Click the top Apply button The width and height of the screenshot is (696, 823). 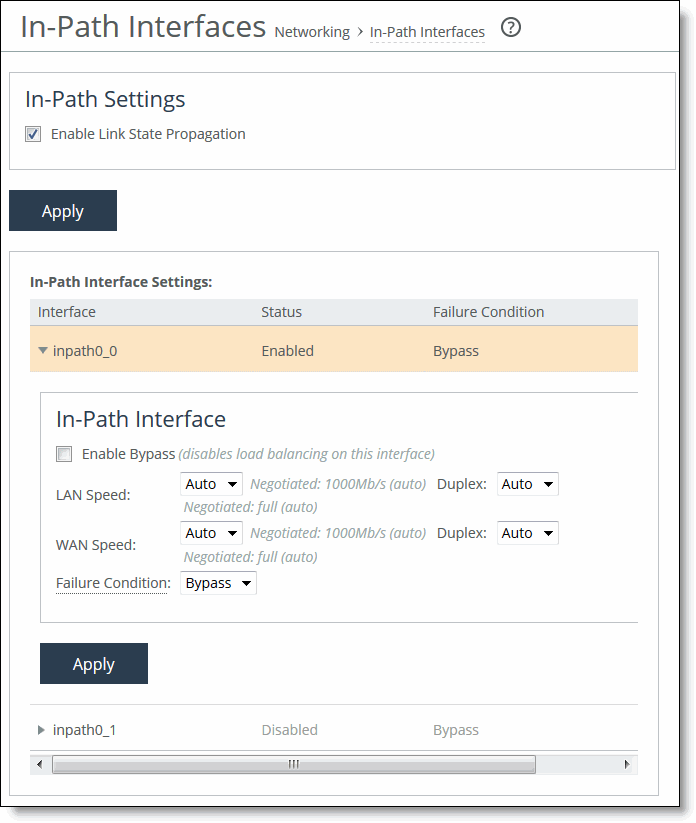pos(62,210)
